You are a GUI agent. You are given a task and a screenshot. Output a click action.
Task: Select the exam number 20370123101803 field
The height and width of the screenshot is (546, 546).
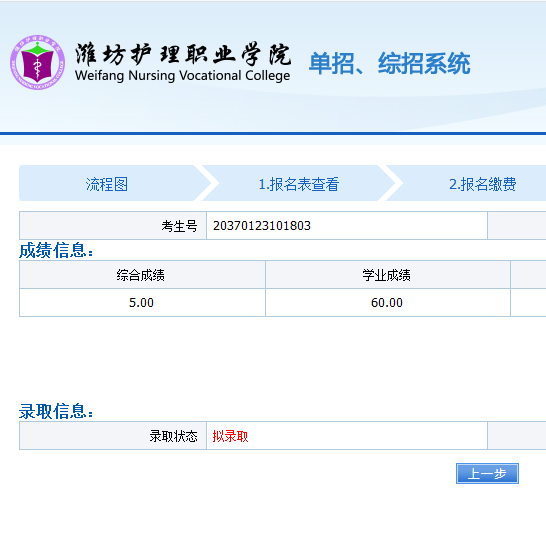point(347,226)
